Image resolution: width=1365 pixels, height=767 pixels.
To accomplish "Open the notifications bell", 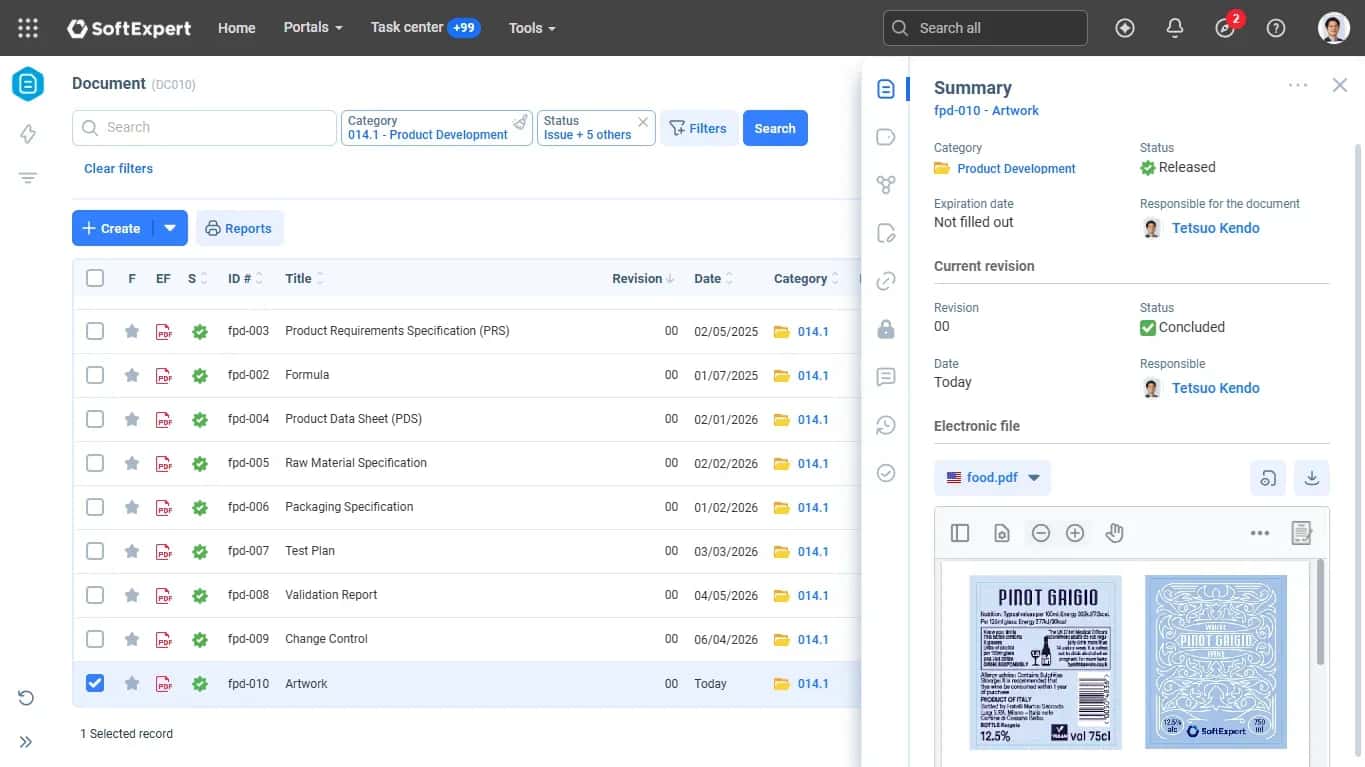I will click(x=1175, y=28).
